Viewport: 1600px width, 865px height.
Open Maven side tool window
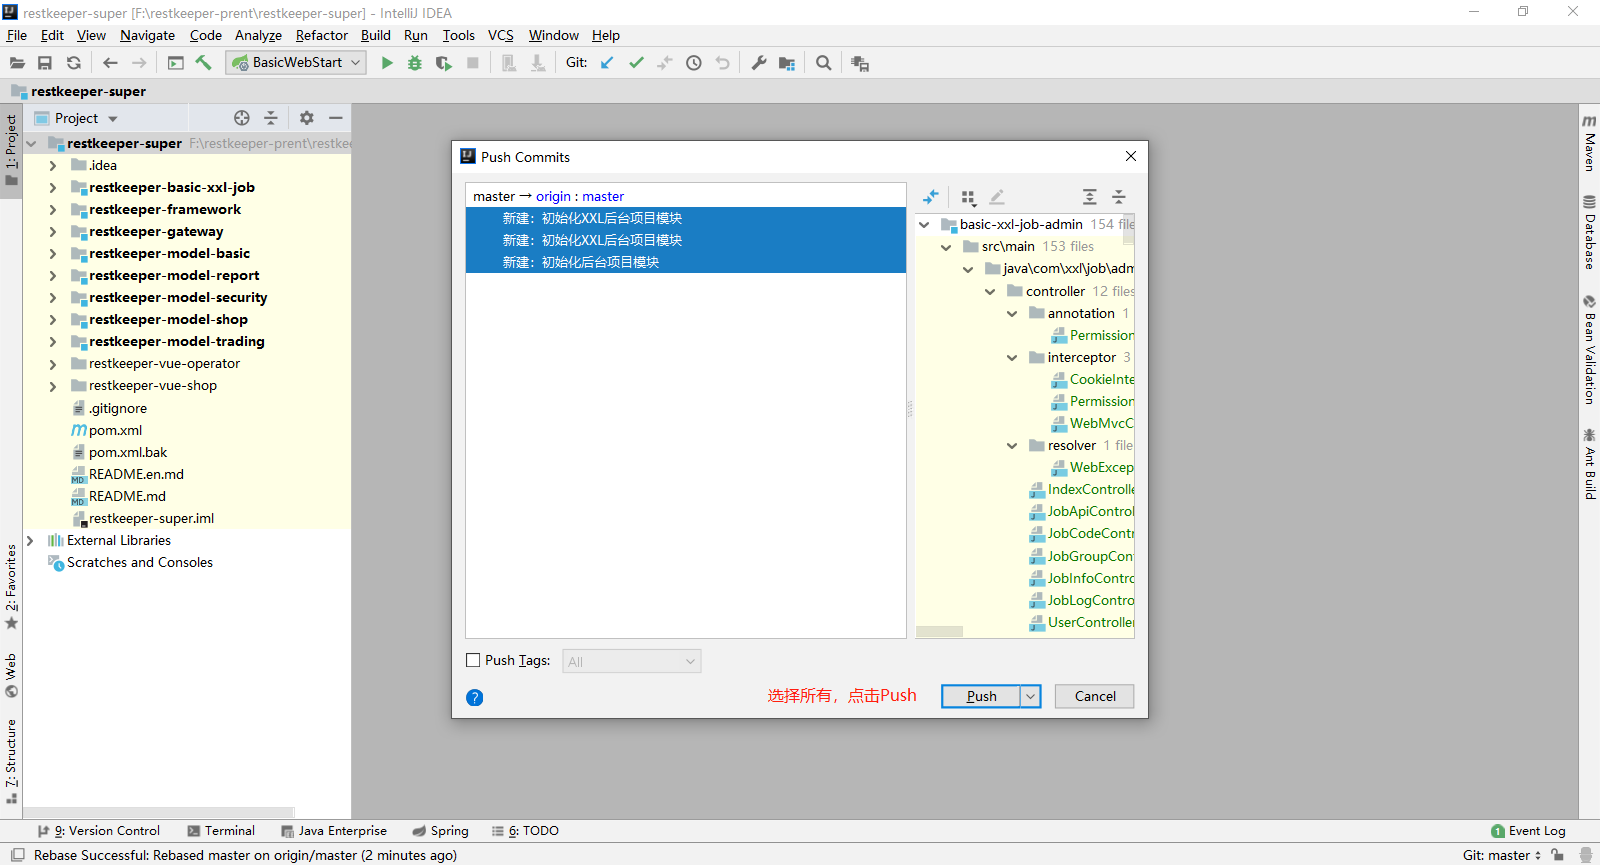1589,142
